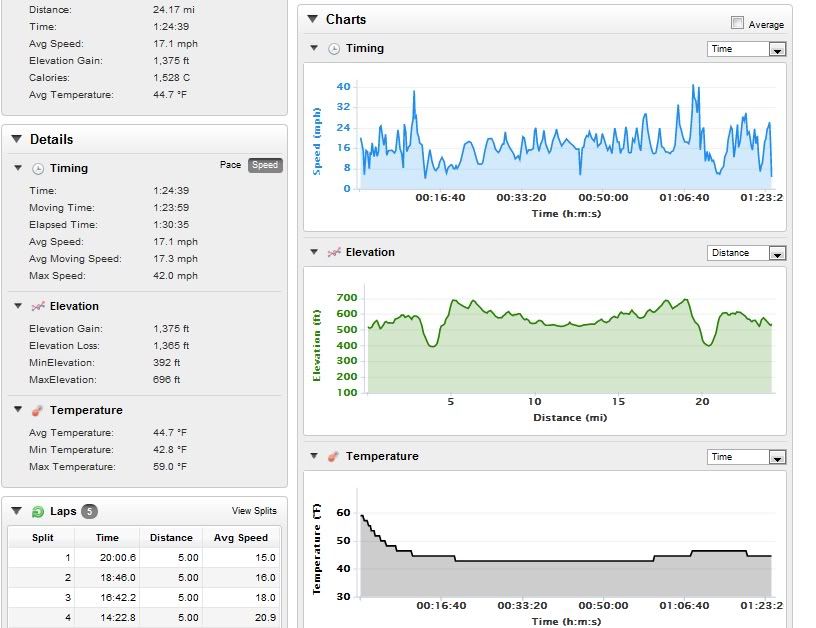Click the green Laps refresh icon
The height and width of the screenshot is (628, 816).
click(x=38, y=512)
